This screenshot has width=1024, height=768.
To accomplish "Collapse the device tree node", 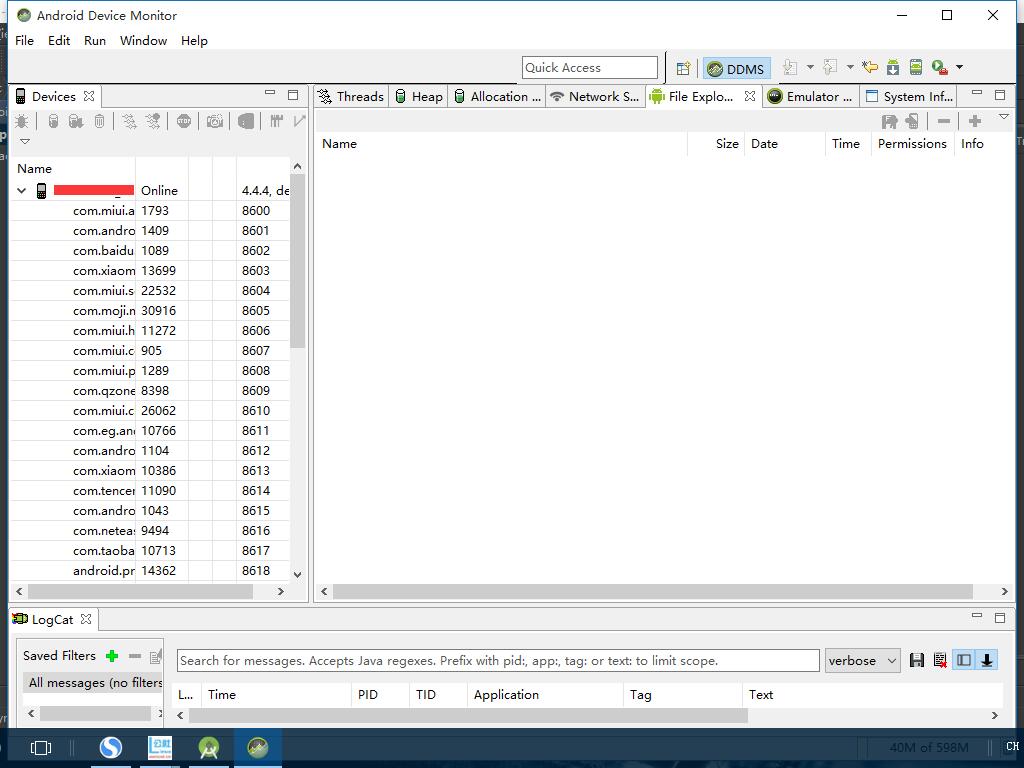I will [x=22, y=191].
